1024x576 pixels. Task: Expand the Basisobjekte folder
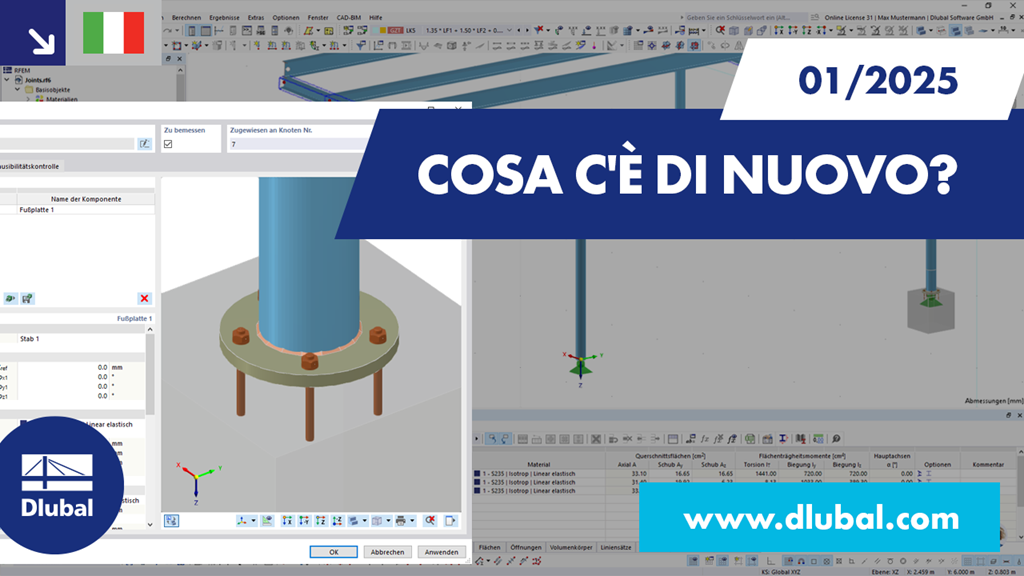18,90
